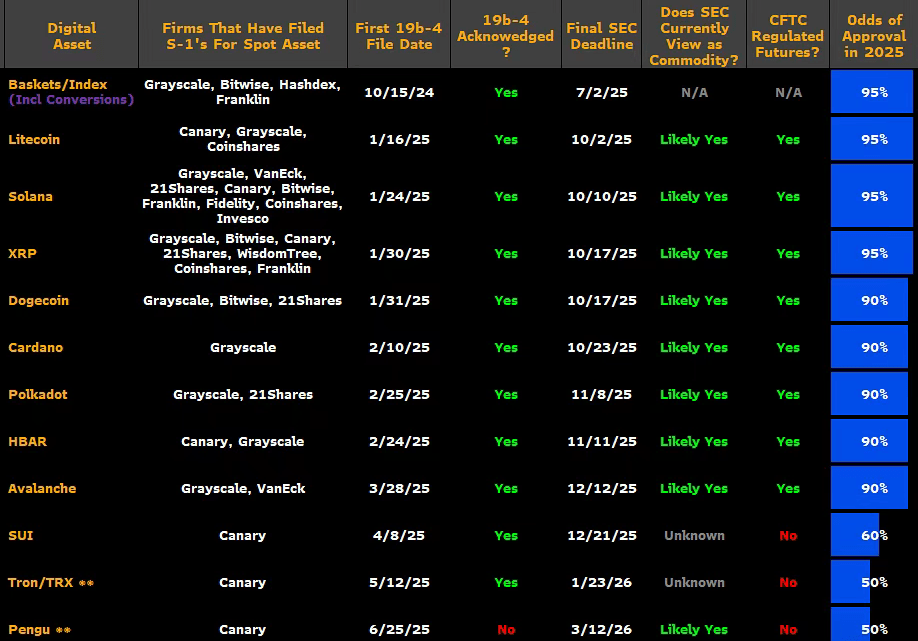This screenshot has height=641, width=918.
Task: Select the Polkadot asset name
Action: click(x=38, y=395)
